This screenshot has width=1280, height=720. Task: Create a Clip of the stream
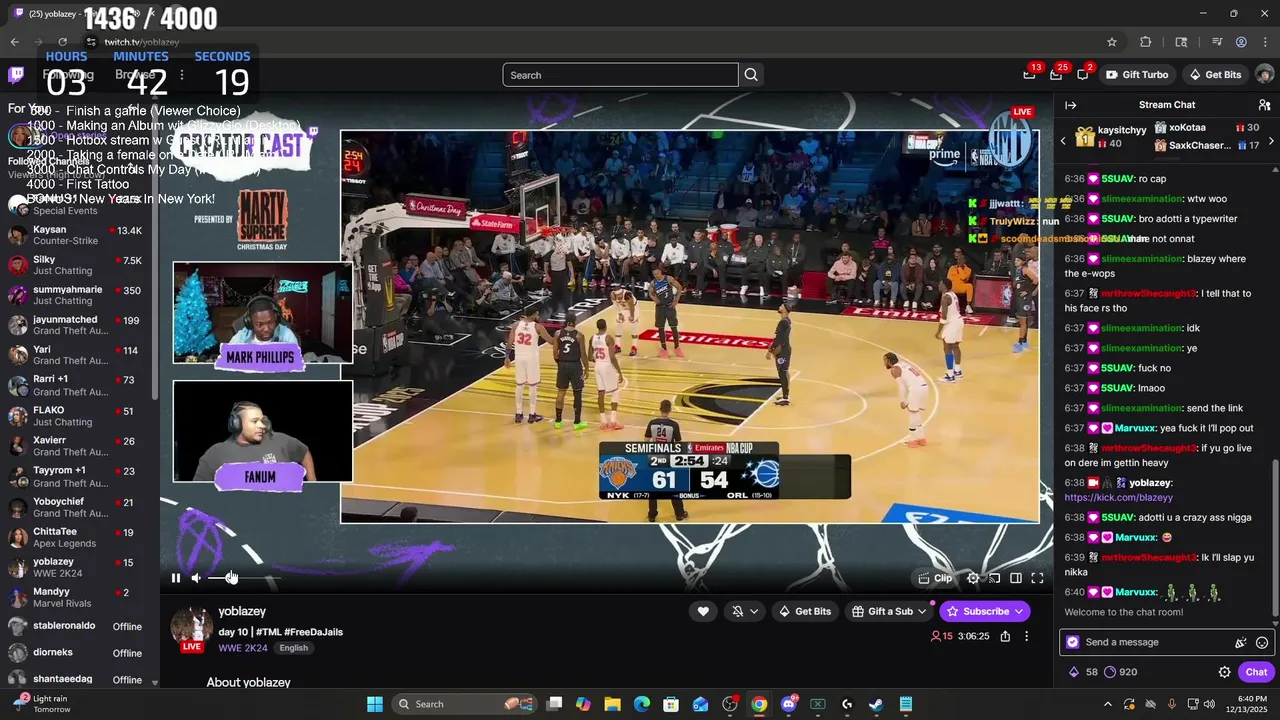tap(936, 578)
